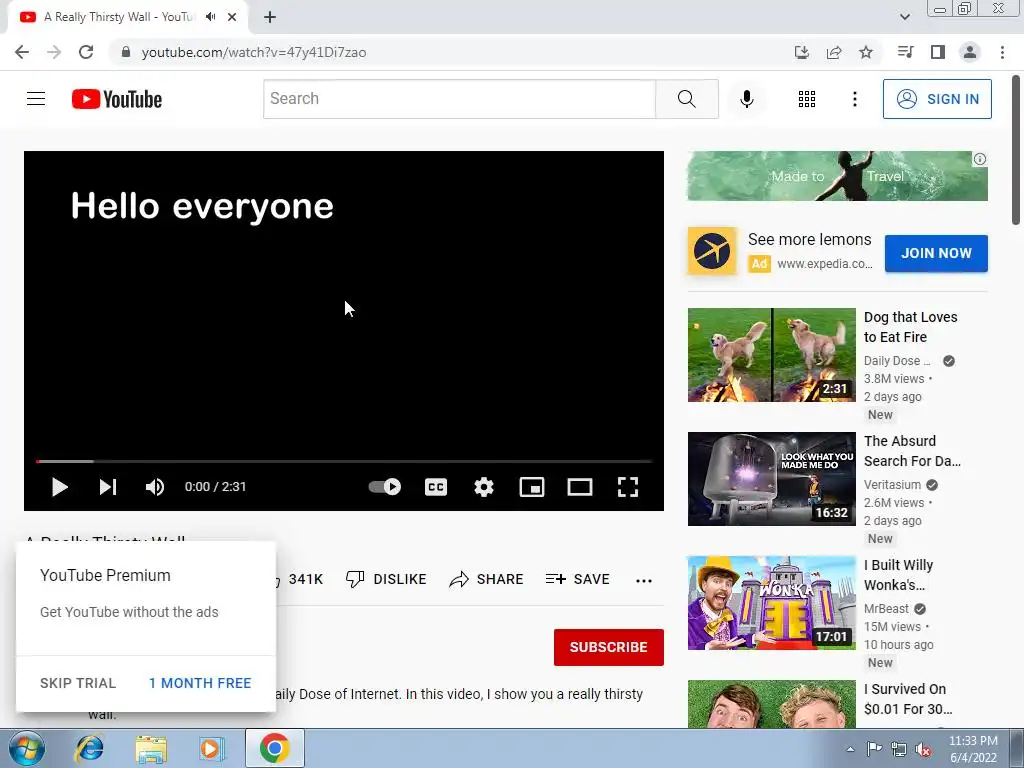Click the address bar URL
This screenshot has width=1024, height=768.
coord(253,52)
